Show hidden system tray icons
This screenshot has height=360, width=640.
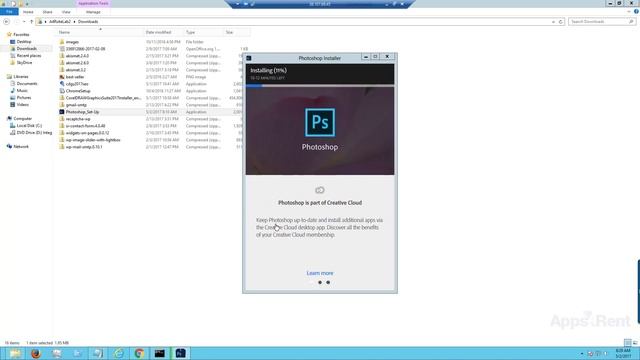click(582, 354)
